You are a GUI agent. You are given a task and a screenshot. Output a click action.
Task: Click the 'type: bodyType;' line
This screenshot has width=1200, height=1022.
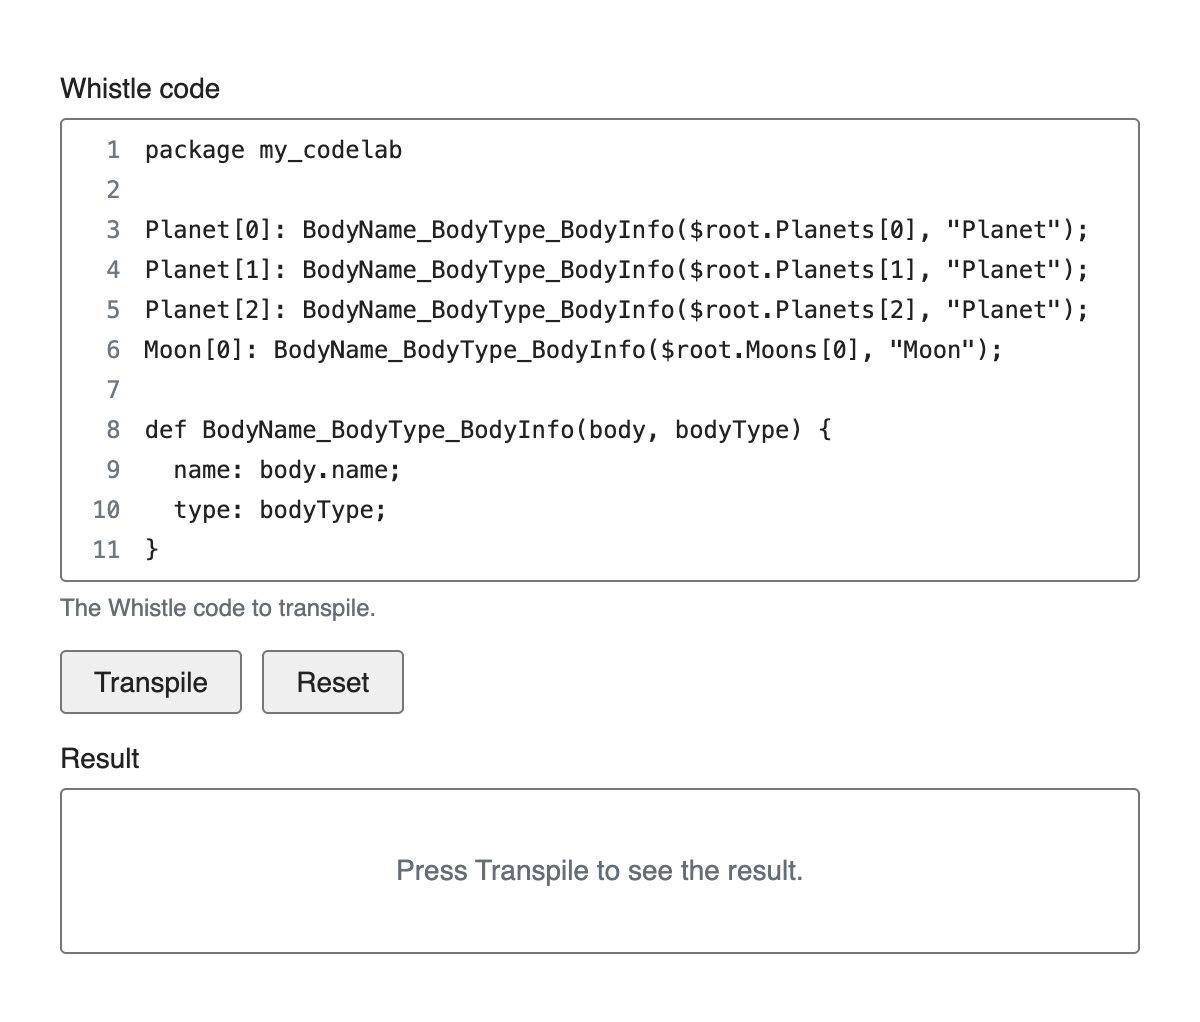pyautogui.click(x=279, y=510)
